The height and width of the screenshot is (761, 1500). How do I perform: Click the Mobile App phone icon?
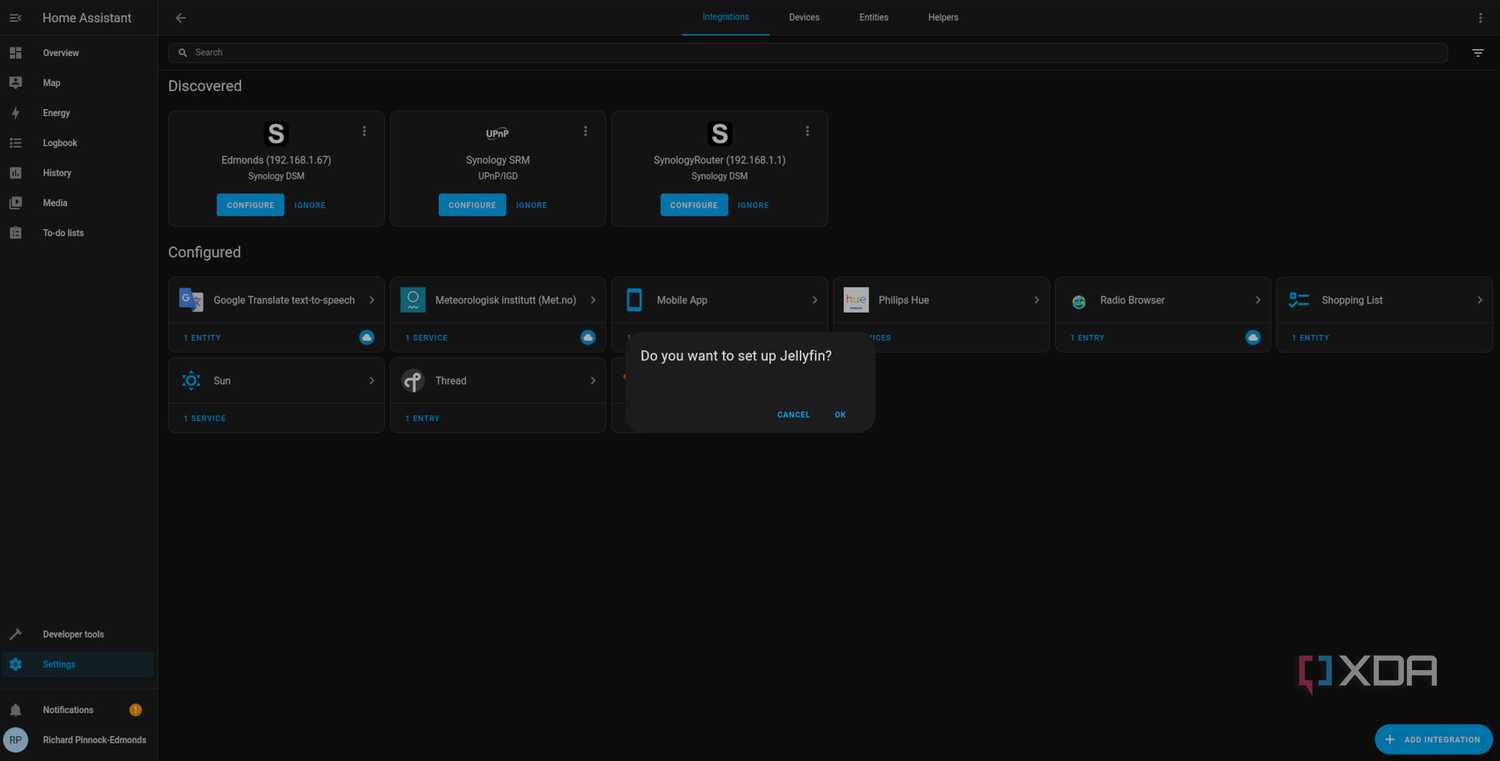(634, 300)
